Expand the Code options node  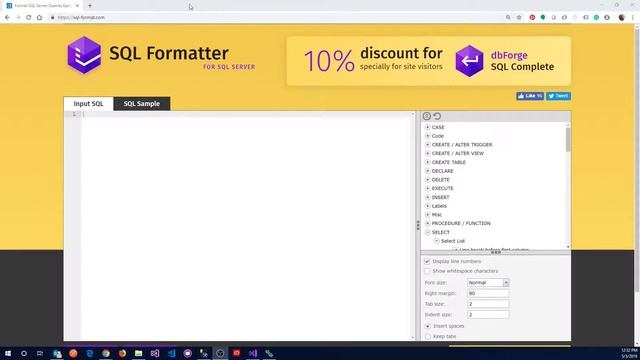tap(427, 136)
